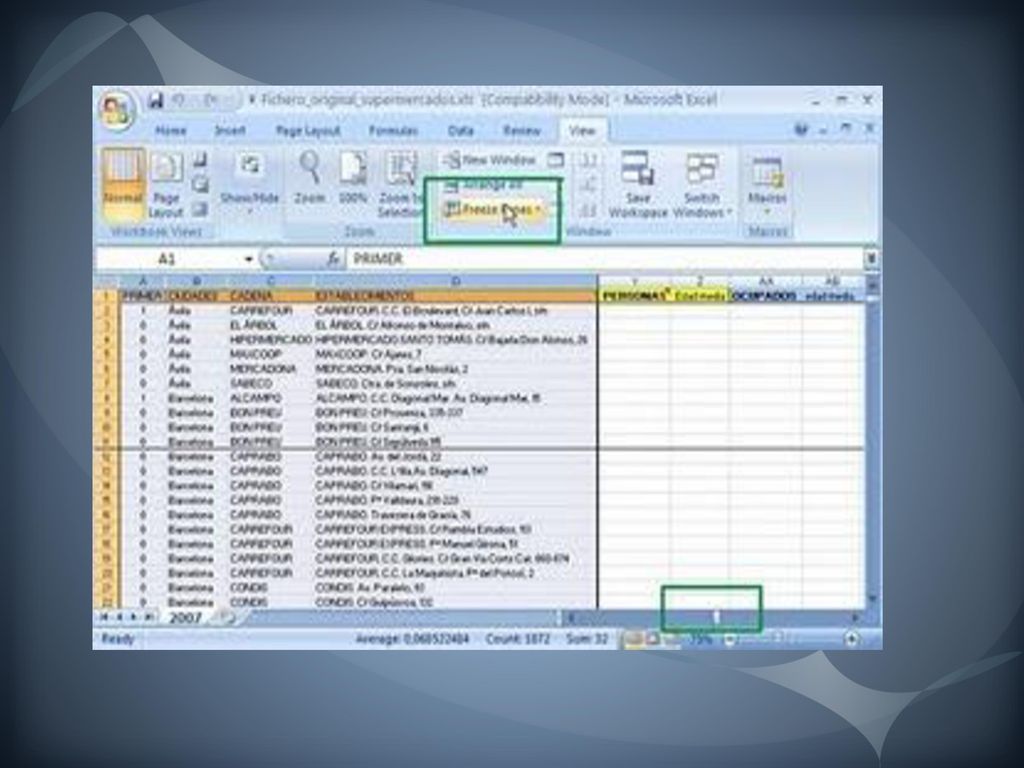
Task: Open the Excel Help icon in ribbon corner
Action: (801, 130)
